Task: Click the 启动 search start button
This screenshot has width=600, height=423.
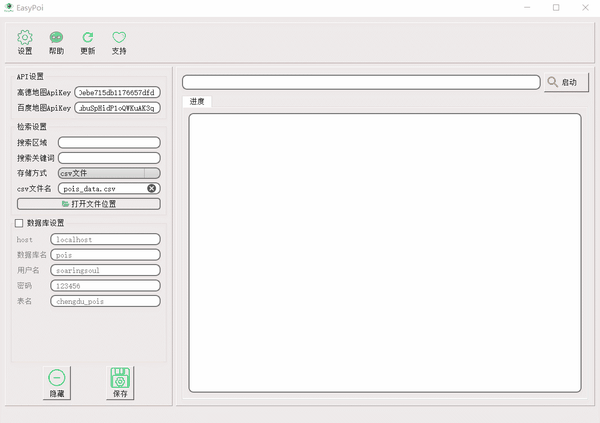Action: click(x=566, y=82)
